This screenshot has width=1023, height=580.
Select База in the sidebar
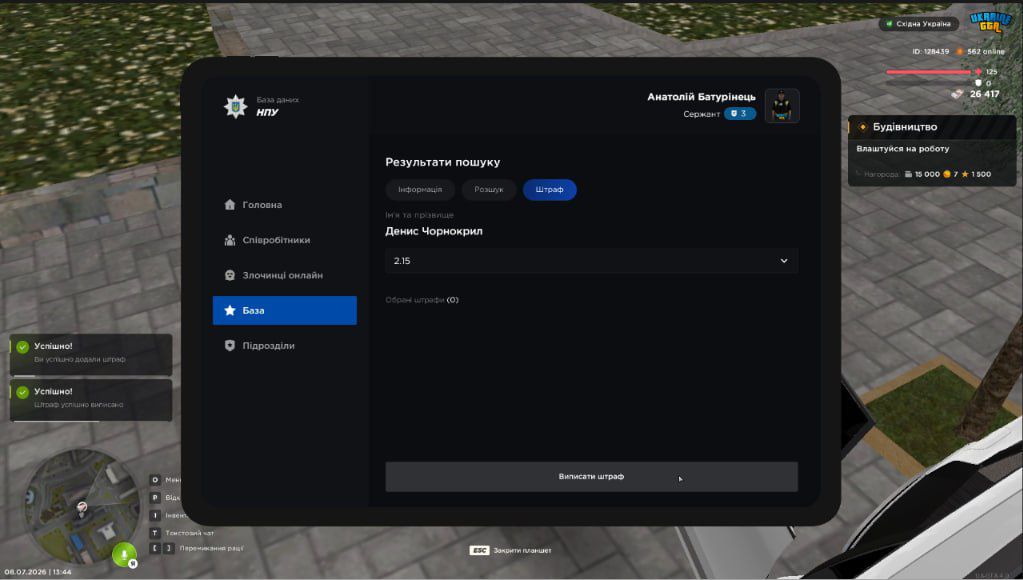[x=284, y=311]
